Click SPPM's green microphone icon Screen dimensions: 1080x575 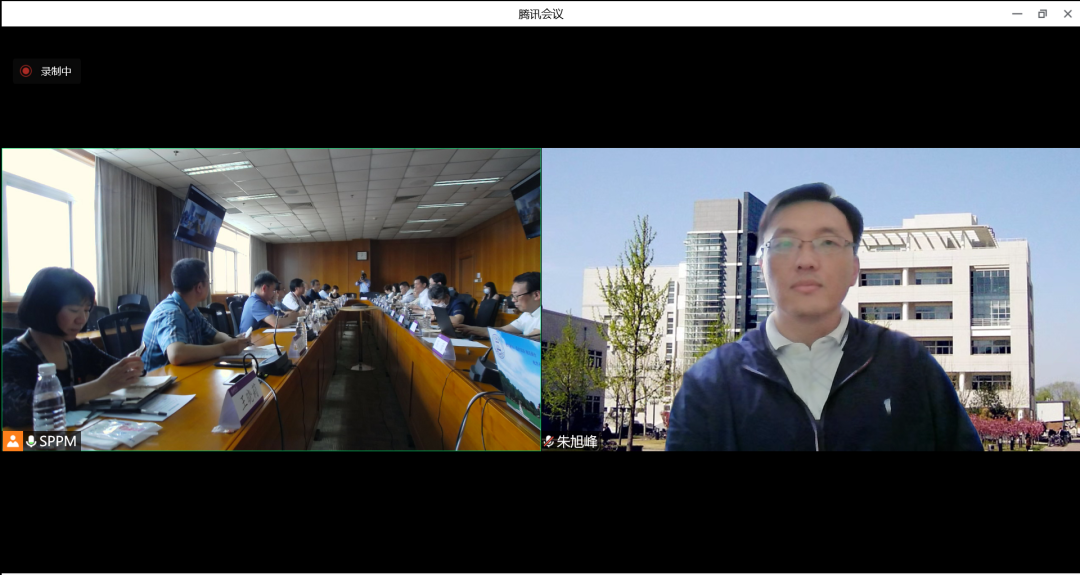click(32, 441)
